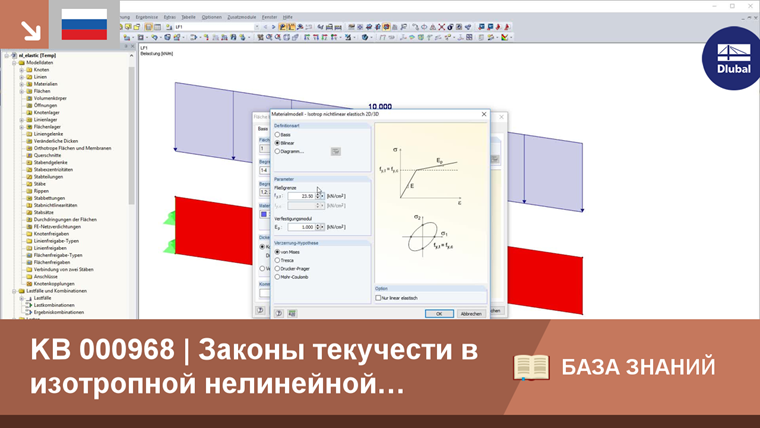The height and width of the screenshot is (428, 760).
Task: Select Volumenkörper in navigator tree
Action: click(50, 98)
